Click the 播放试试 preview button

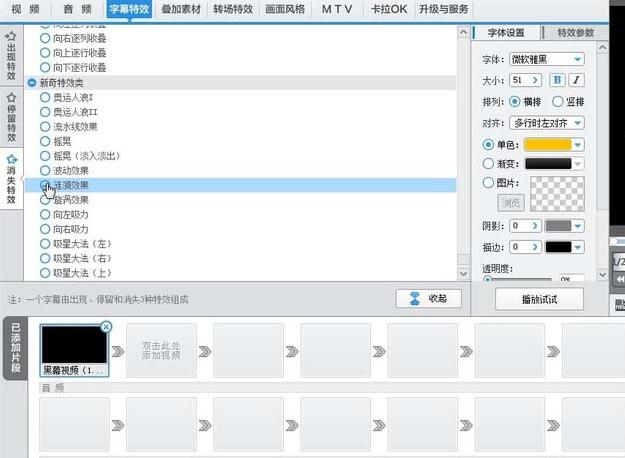pyautogui.click(x=539, y=299)
